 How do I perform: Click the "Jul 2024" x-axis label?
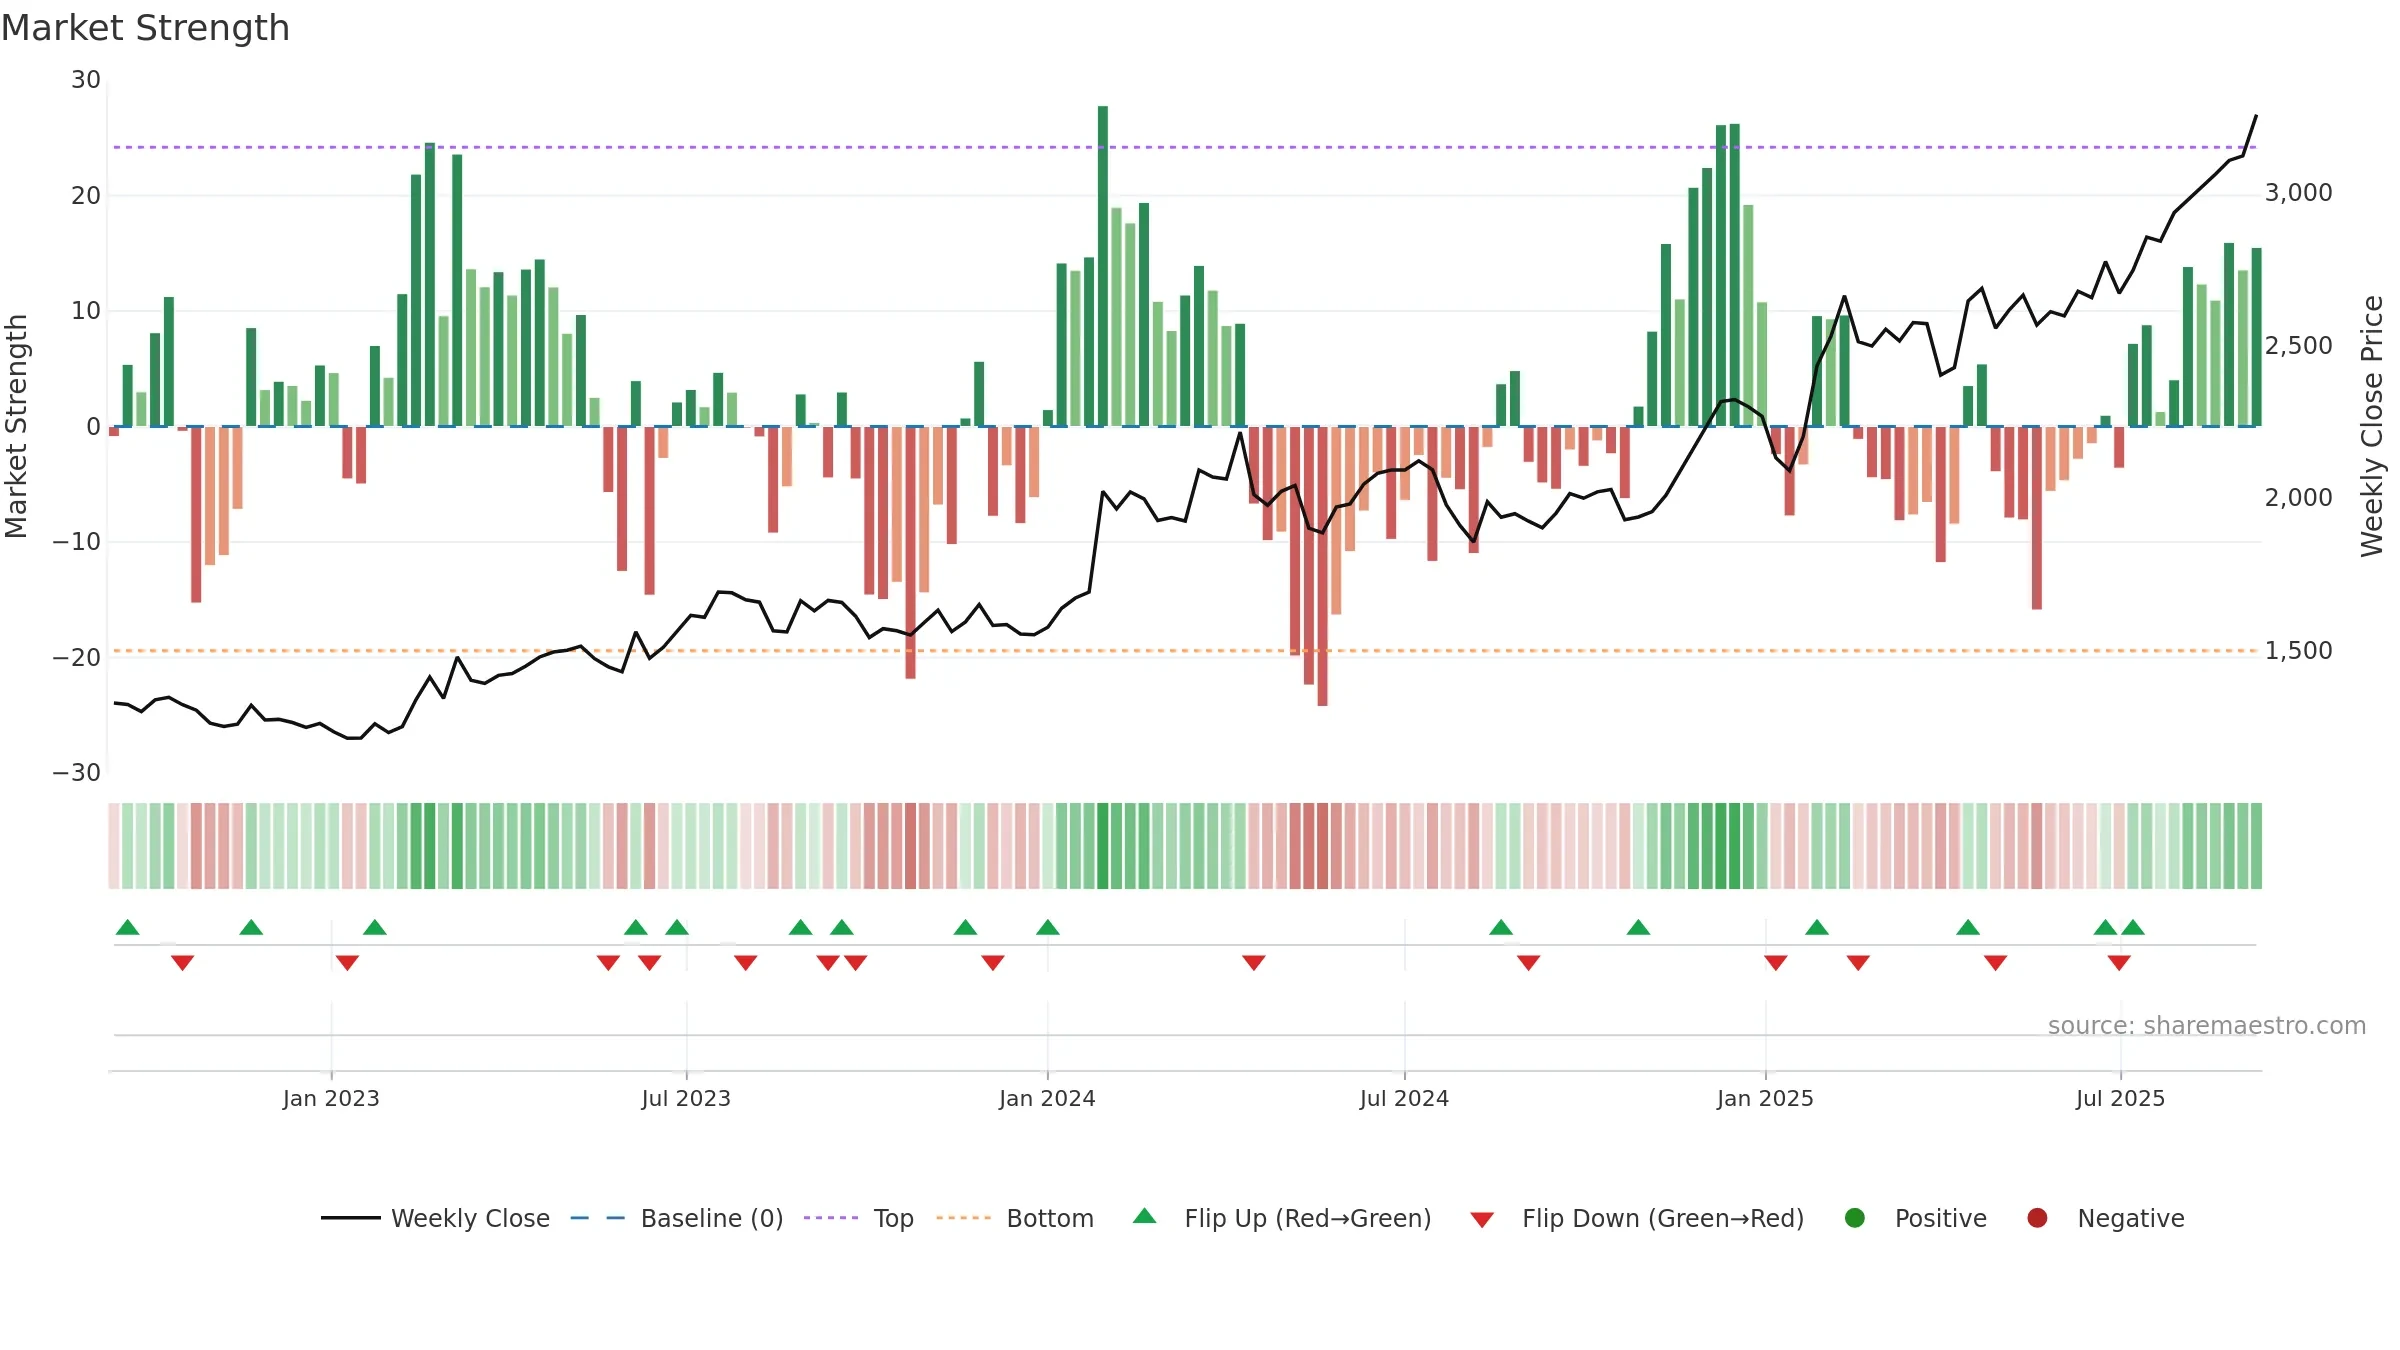[1404, 1098]
